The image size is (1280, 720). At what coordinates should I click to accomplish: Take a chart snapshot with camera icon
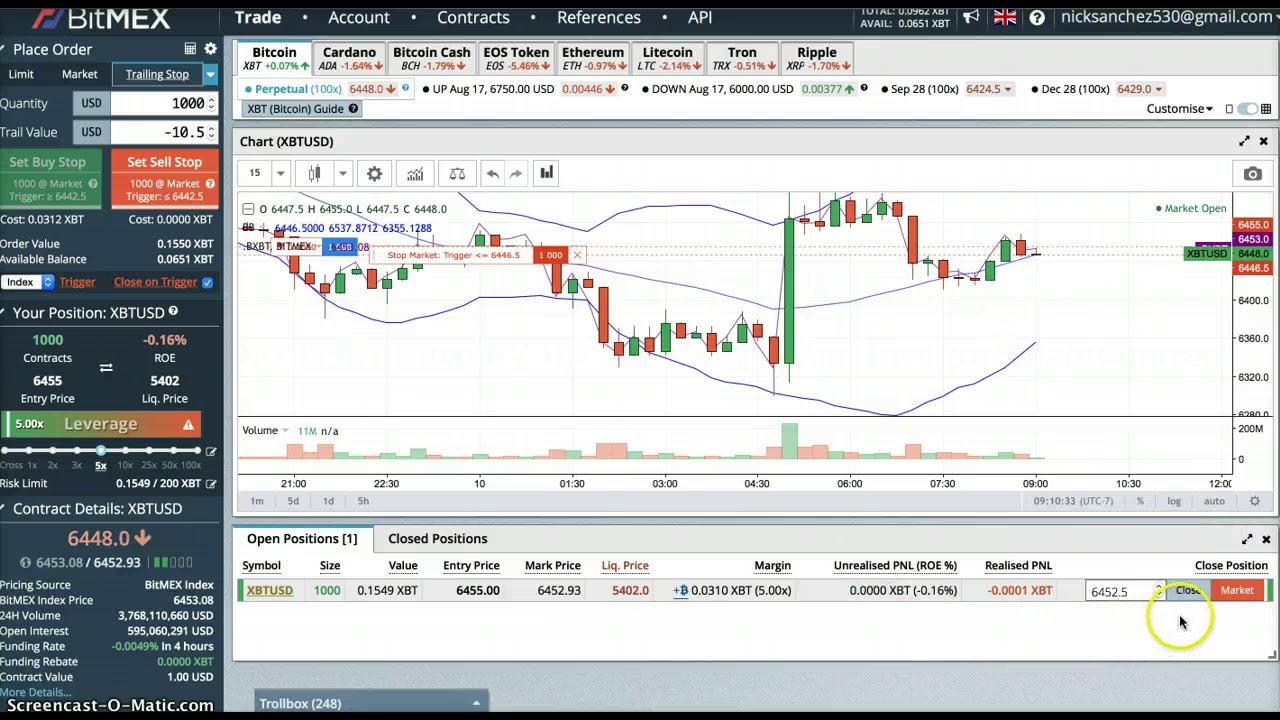[1252, 174]
